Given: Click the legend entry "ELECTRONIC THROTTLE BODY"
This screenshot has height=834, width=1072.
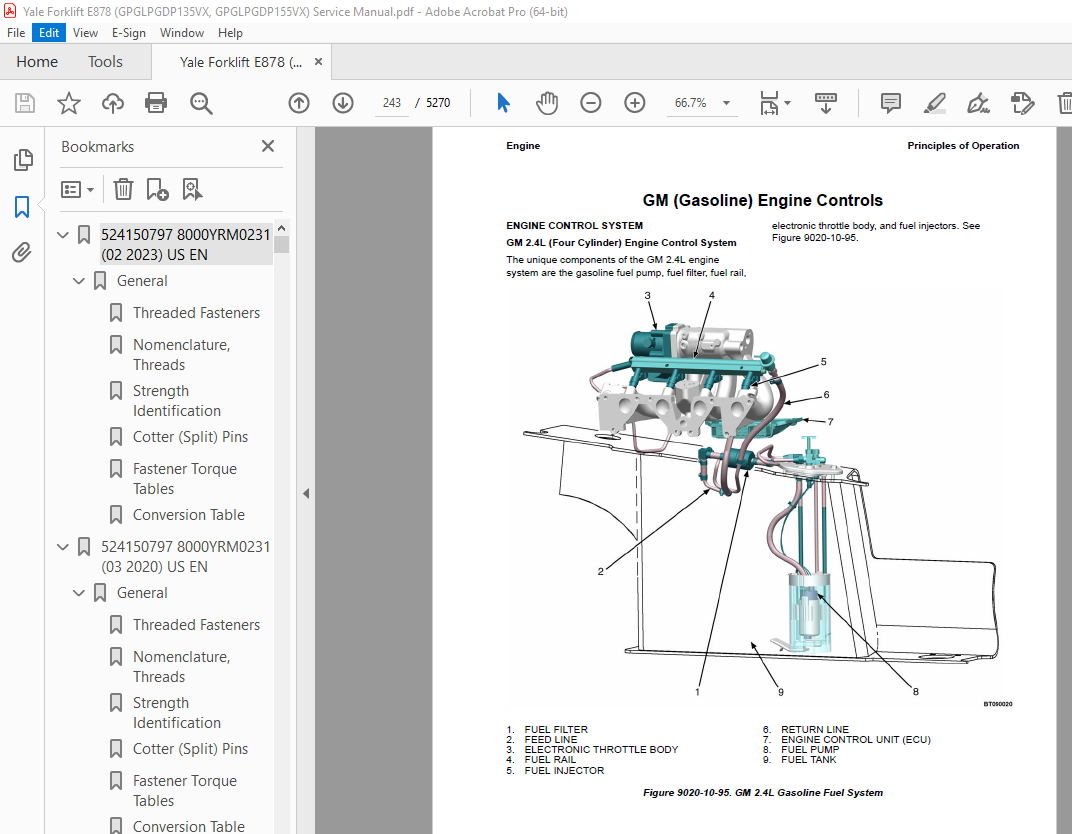Looking at the screenshot, I should click(601, 749).
